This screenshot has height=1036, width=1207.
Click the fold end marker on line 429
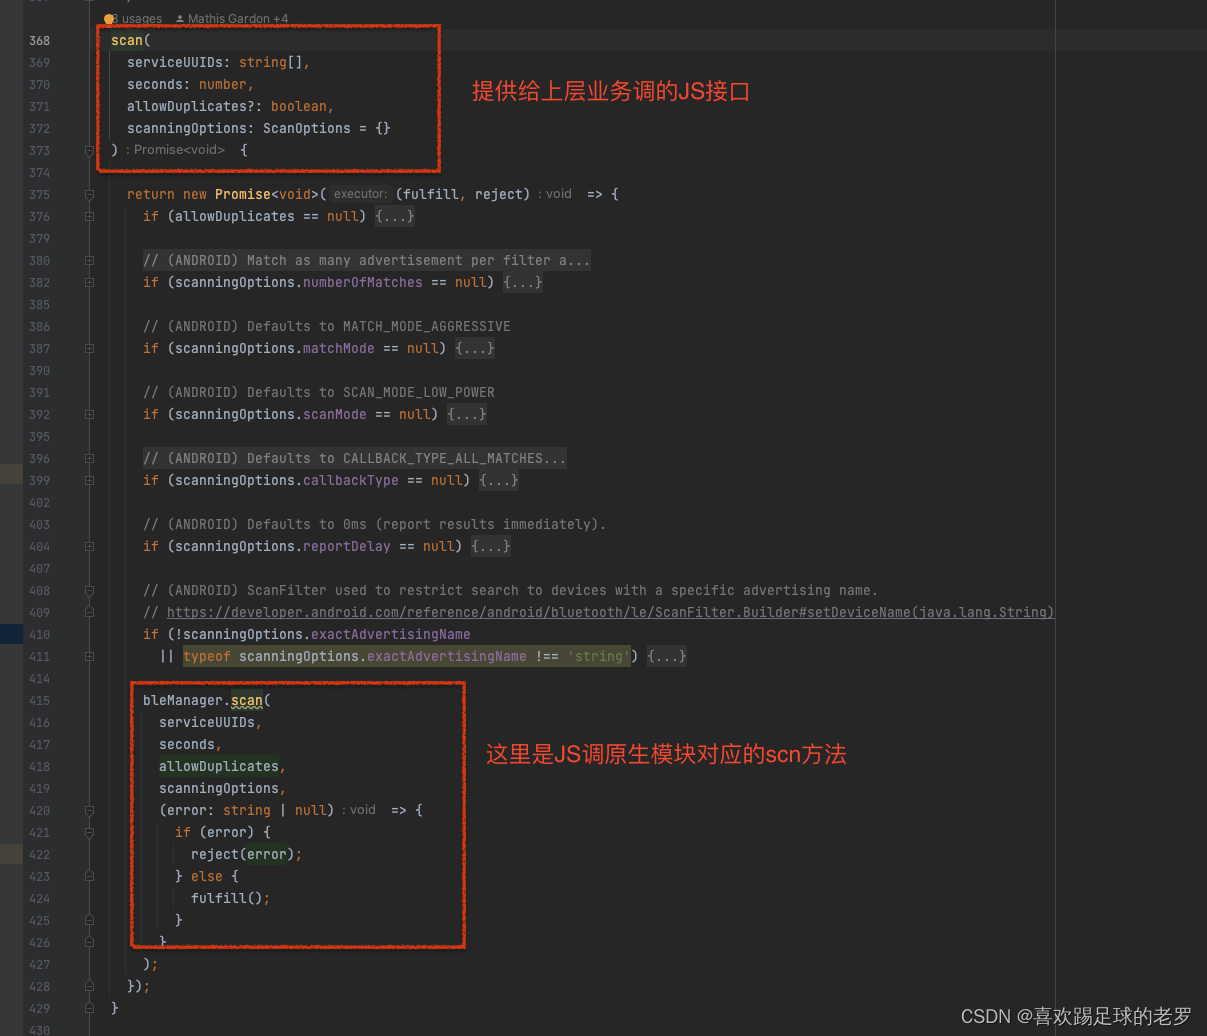click(x=89, y=1009)
